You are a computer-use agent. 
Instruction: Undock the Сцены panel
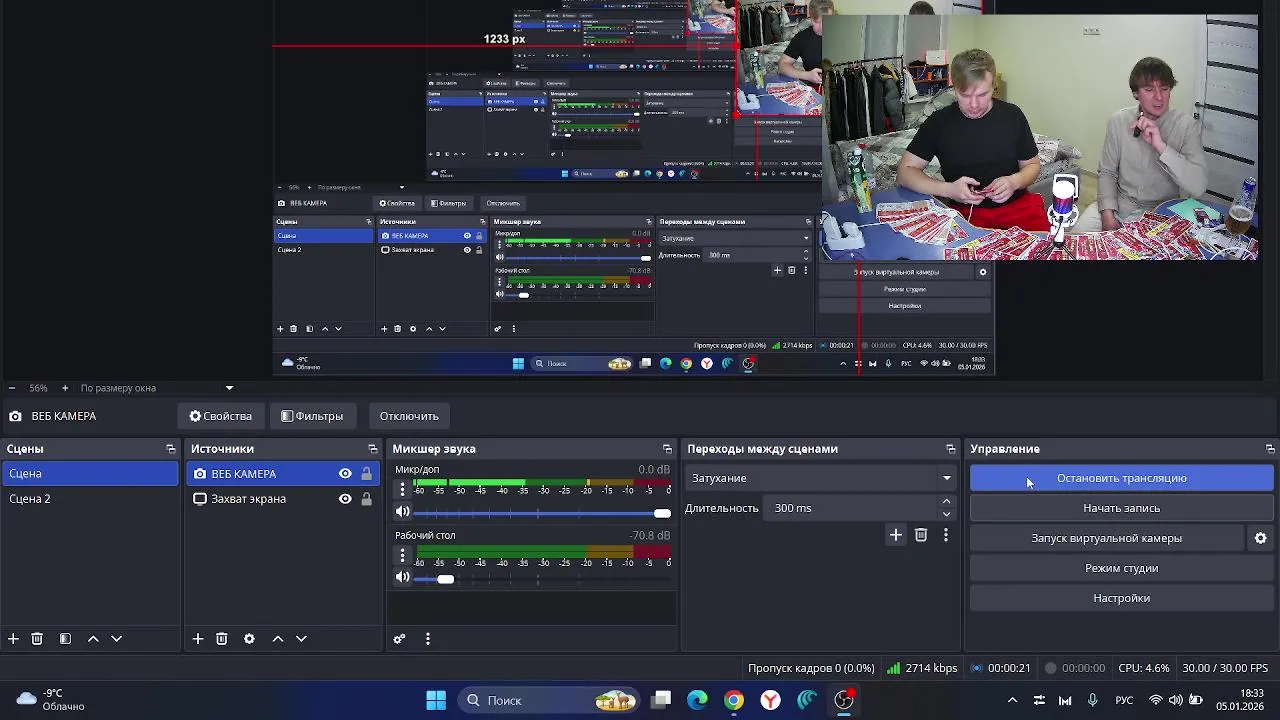point(171,449)
